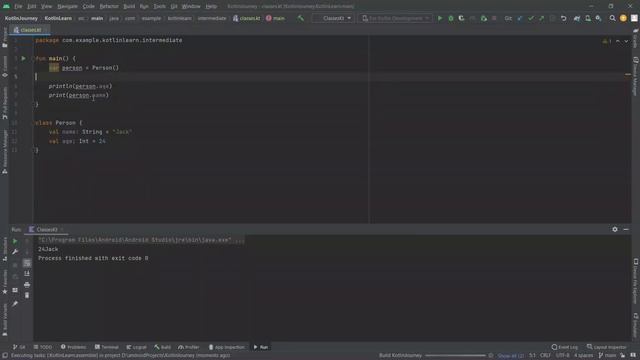
Task: Click KotlinJourney breadcrumb in navigation bar
Action: point(21,18)
